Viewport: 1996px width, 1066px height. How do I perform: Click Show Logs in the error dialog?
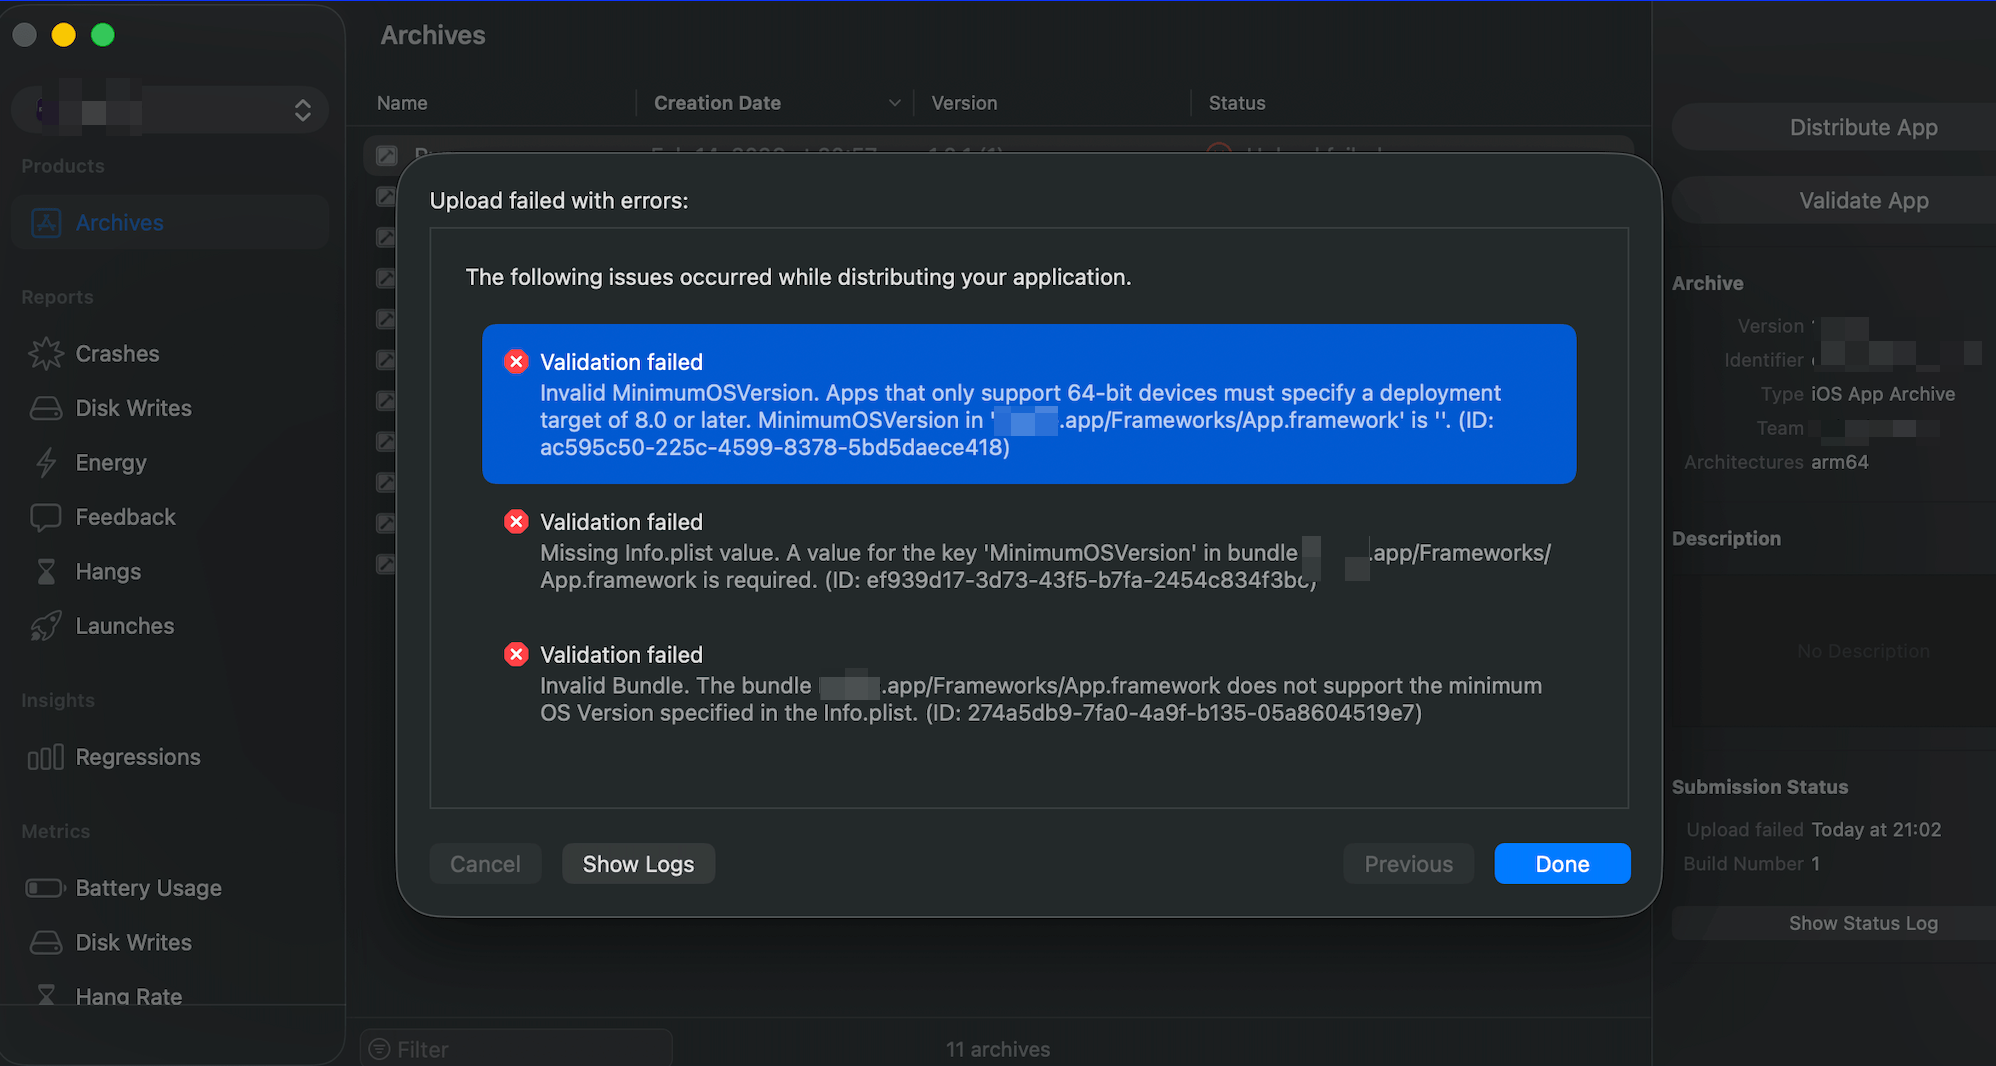tap(638, 863)
